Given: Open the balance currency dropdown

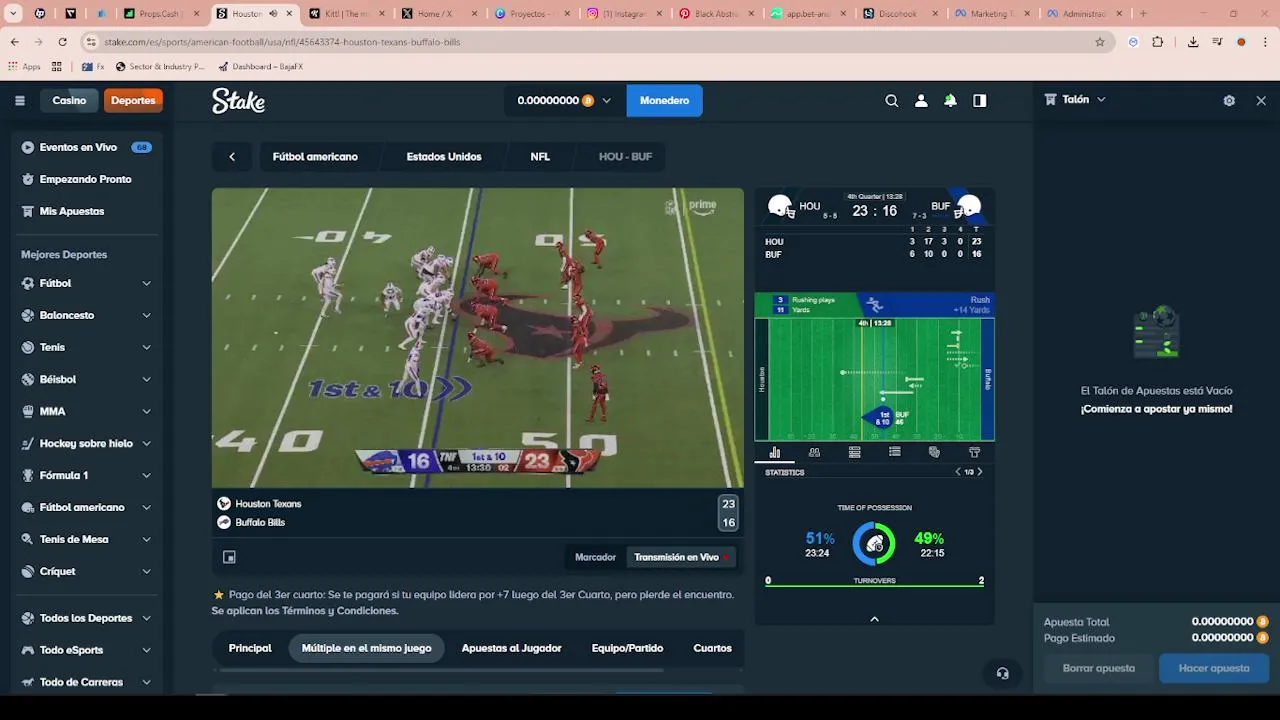Looking at the screenshot, I should [x=563, y=100].
